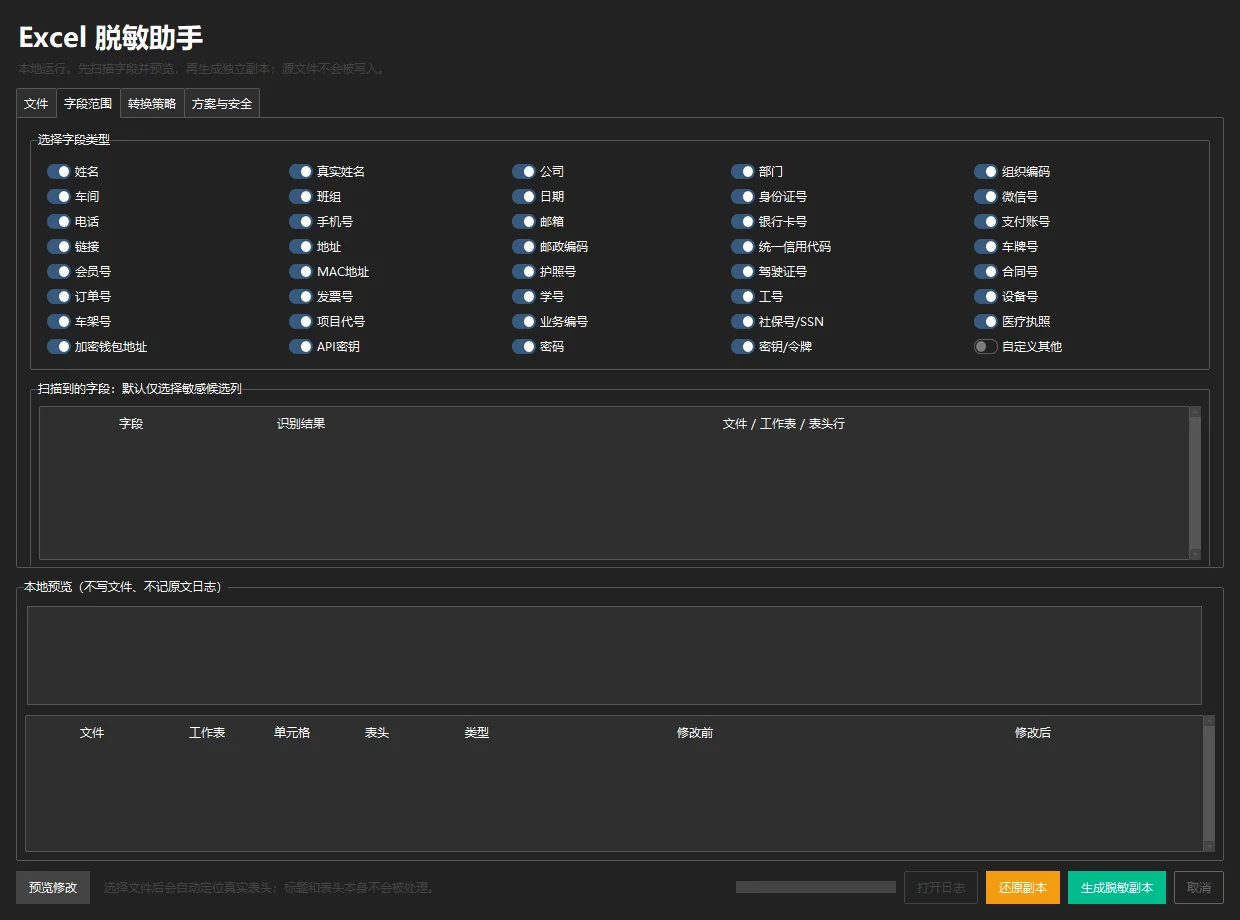Enable the 自定义其他 toggle
Screen dimensions: 1240x920
coord(986,347)
